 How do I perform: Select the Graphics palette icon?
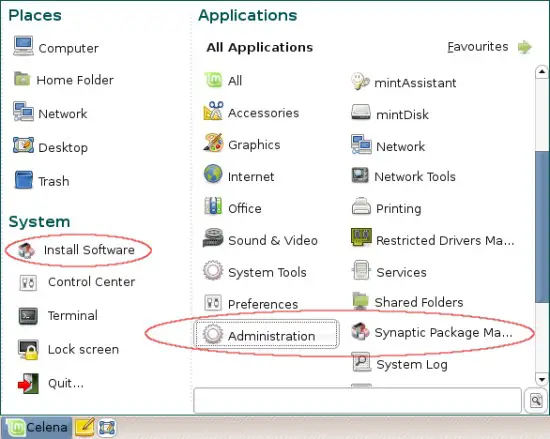coord(213,142)
